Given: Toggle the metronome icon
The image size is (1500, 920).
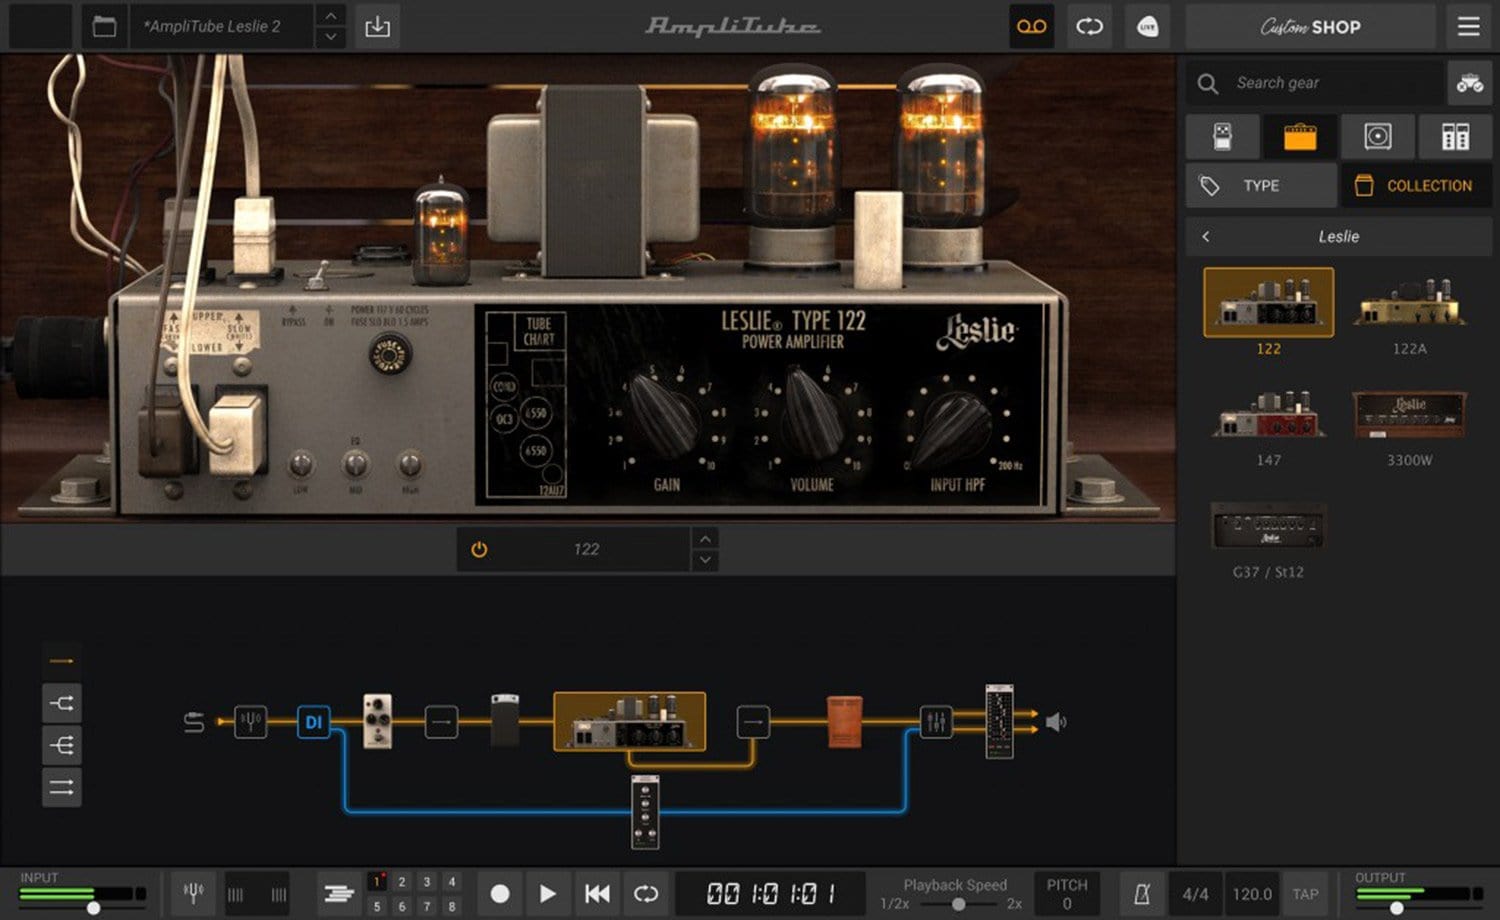Looking at the screenshot, I should (1142, 894).
